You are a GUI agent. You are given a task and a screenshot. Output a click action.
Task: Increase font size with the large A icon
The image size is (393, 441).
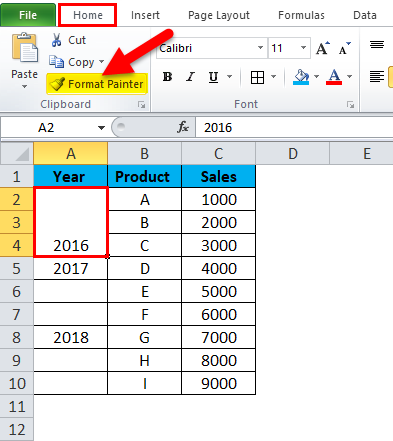coord(323,48)
